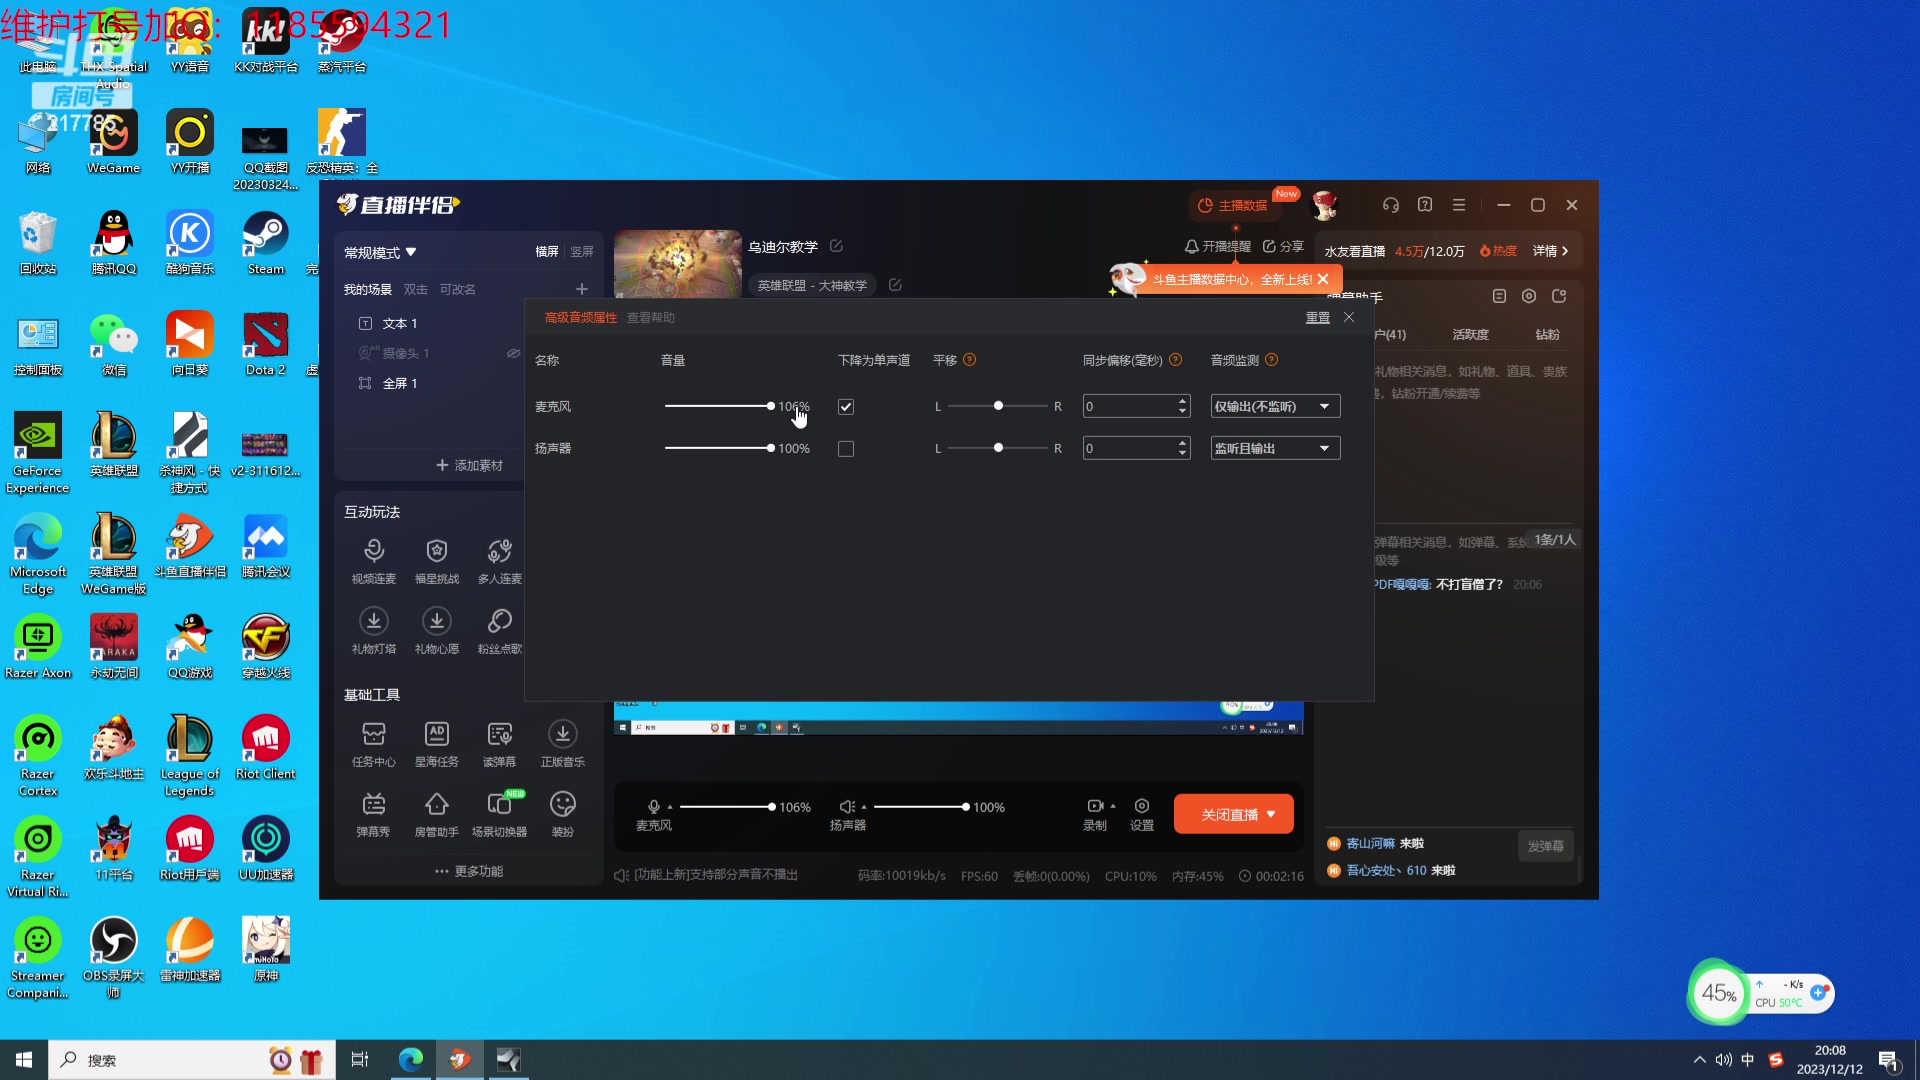Image resolution: width=1920 pixels, height=1080 pixels.
Task: Open the 查看帮助 help tab
Action: [650, 318]
